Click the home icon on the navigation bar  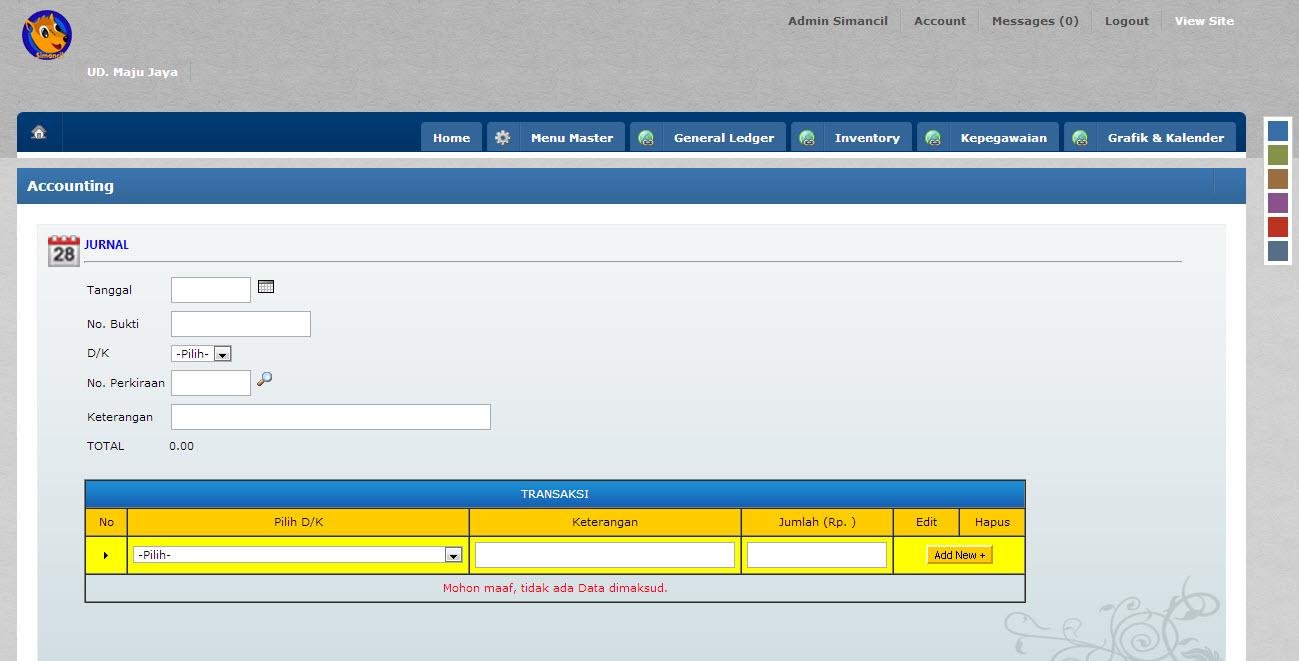[38, 131]
